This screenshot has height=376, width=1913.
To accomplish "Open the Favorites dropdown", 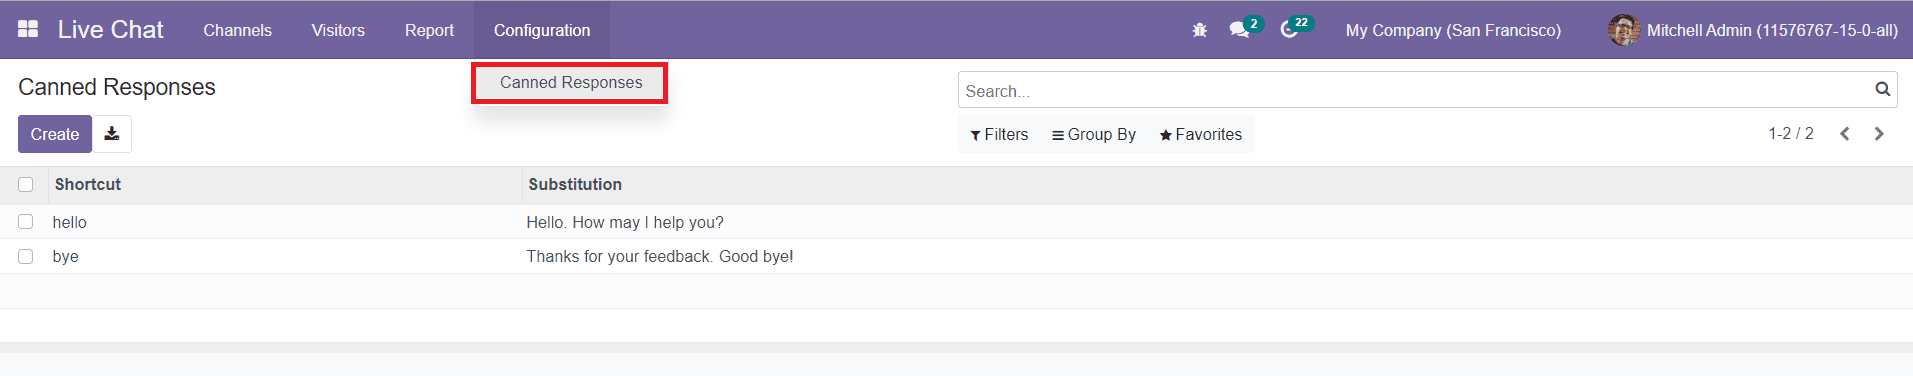I will tap(1200, 135).
